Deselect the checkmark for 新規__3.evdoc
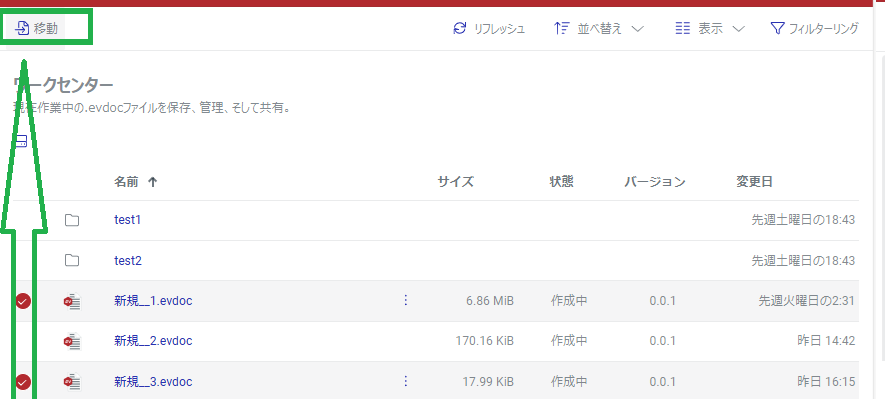This screenshot has height=399, width=885. tap(23, 383)
